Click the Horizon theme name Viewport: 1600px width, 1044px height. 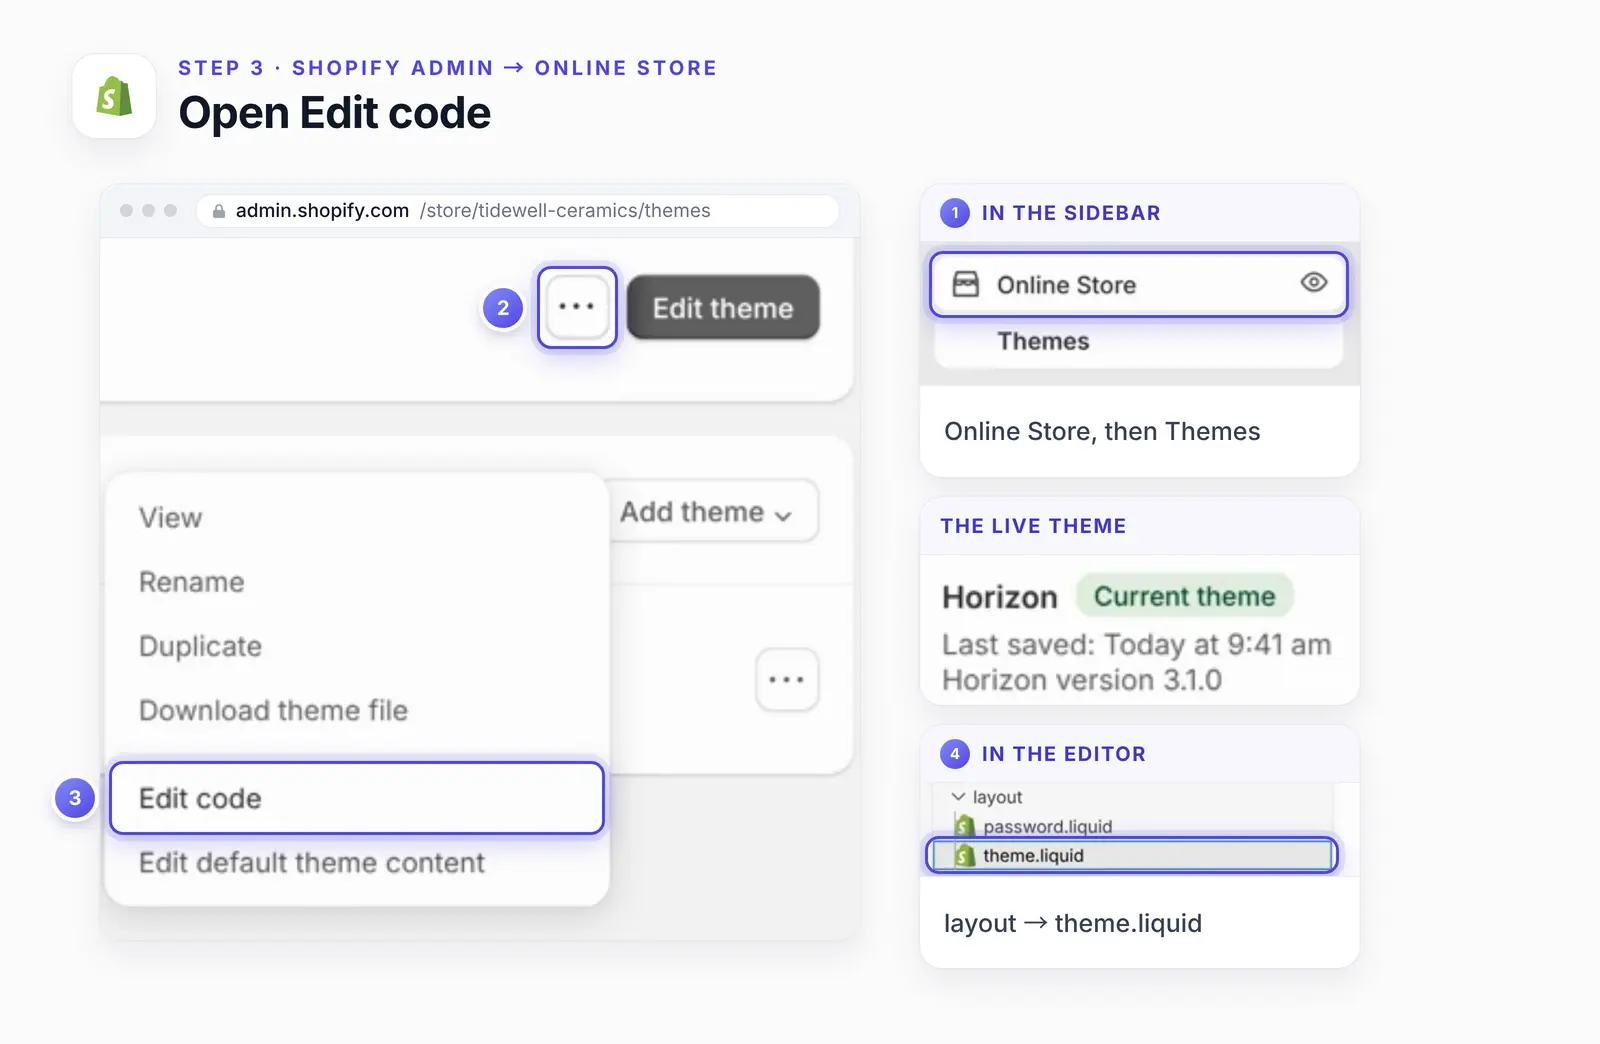point(1000,597)
